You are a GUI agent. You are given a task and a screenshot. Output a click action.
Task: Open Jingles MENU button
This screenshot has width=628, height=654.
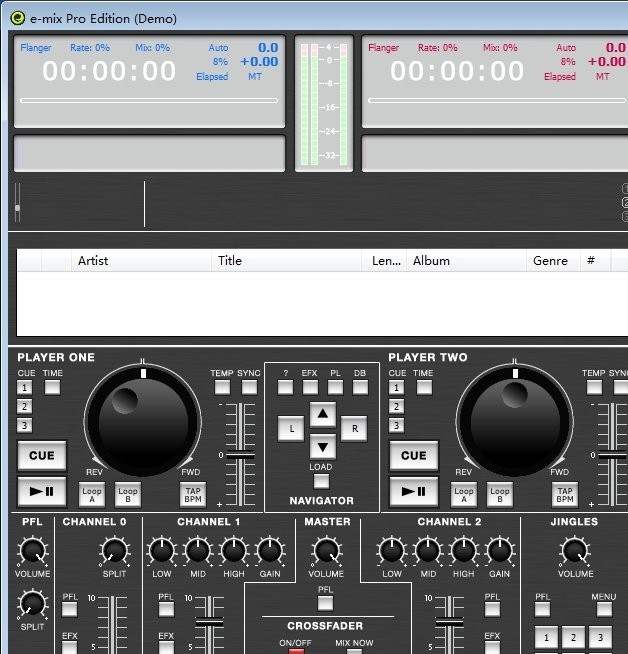tap(604, 609)
